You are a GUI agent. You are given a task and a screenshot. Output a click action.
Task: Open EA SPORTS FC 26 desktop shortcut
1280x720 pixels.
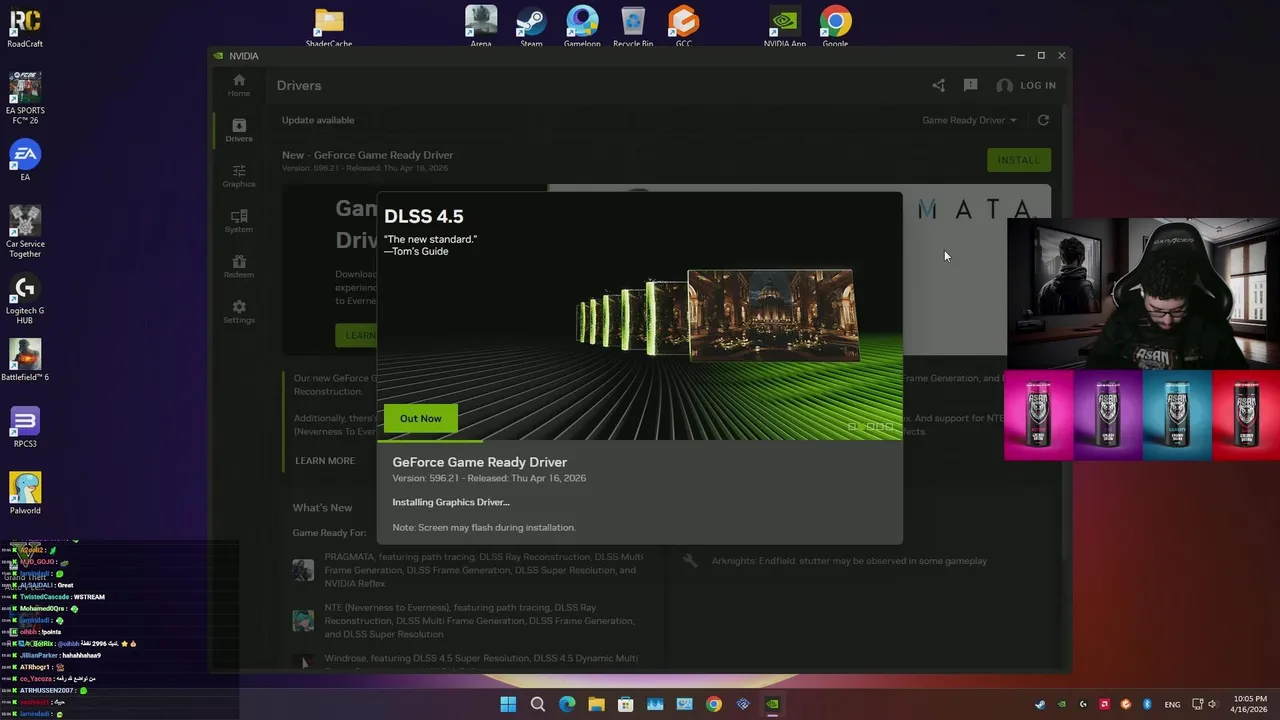(25, 98)
